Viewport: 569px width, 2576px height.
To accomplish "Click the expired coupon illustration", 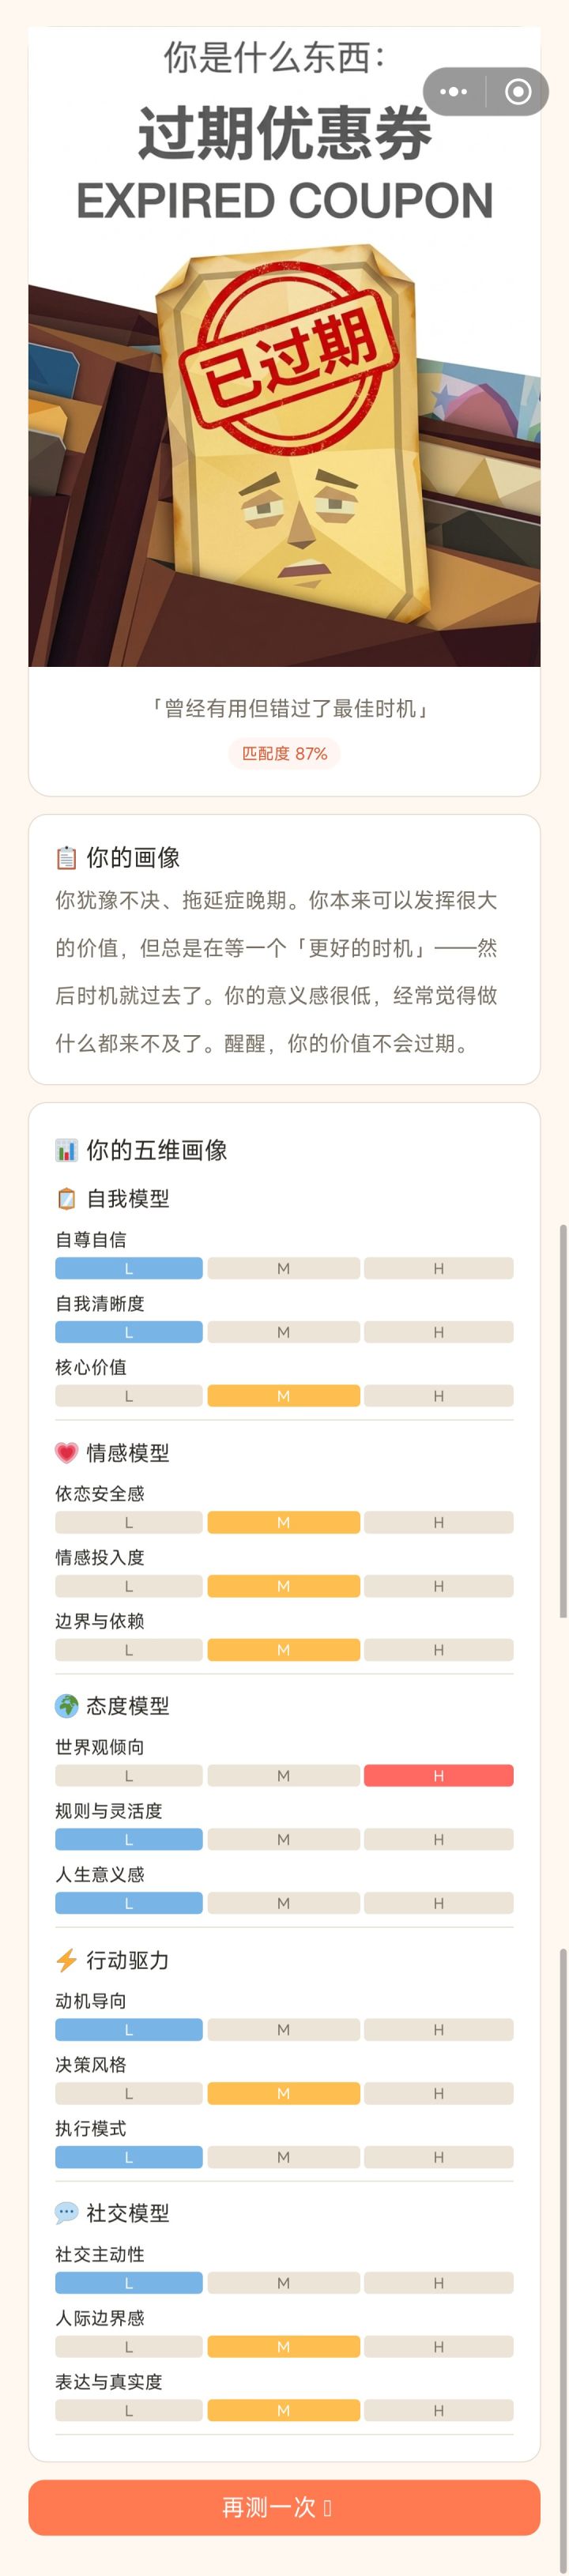I will (284, 455).
